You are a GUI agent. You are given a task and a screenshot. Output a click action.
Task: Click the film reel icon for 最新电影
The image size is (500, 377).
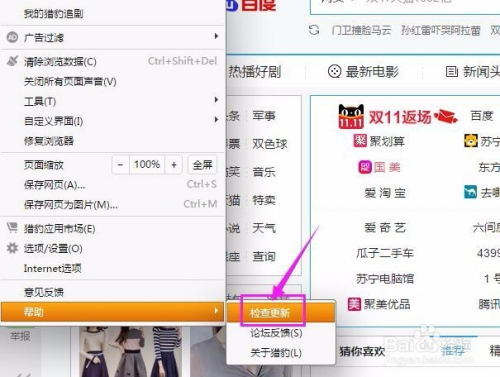(334, 71)
